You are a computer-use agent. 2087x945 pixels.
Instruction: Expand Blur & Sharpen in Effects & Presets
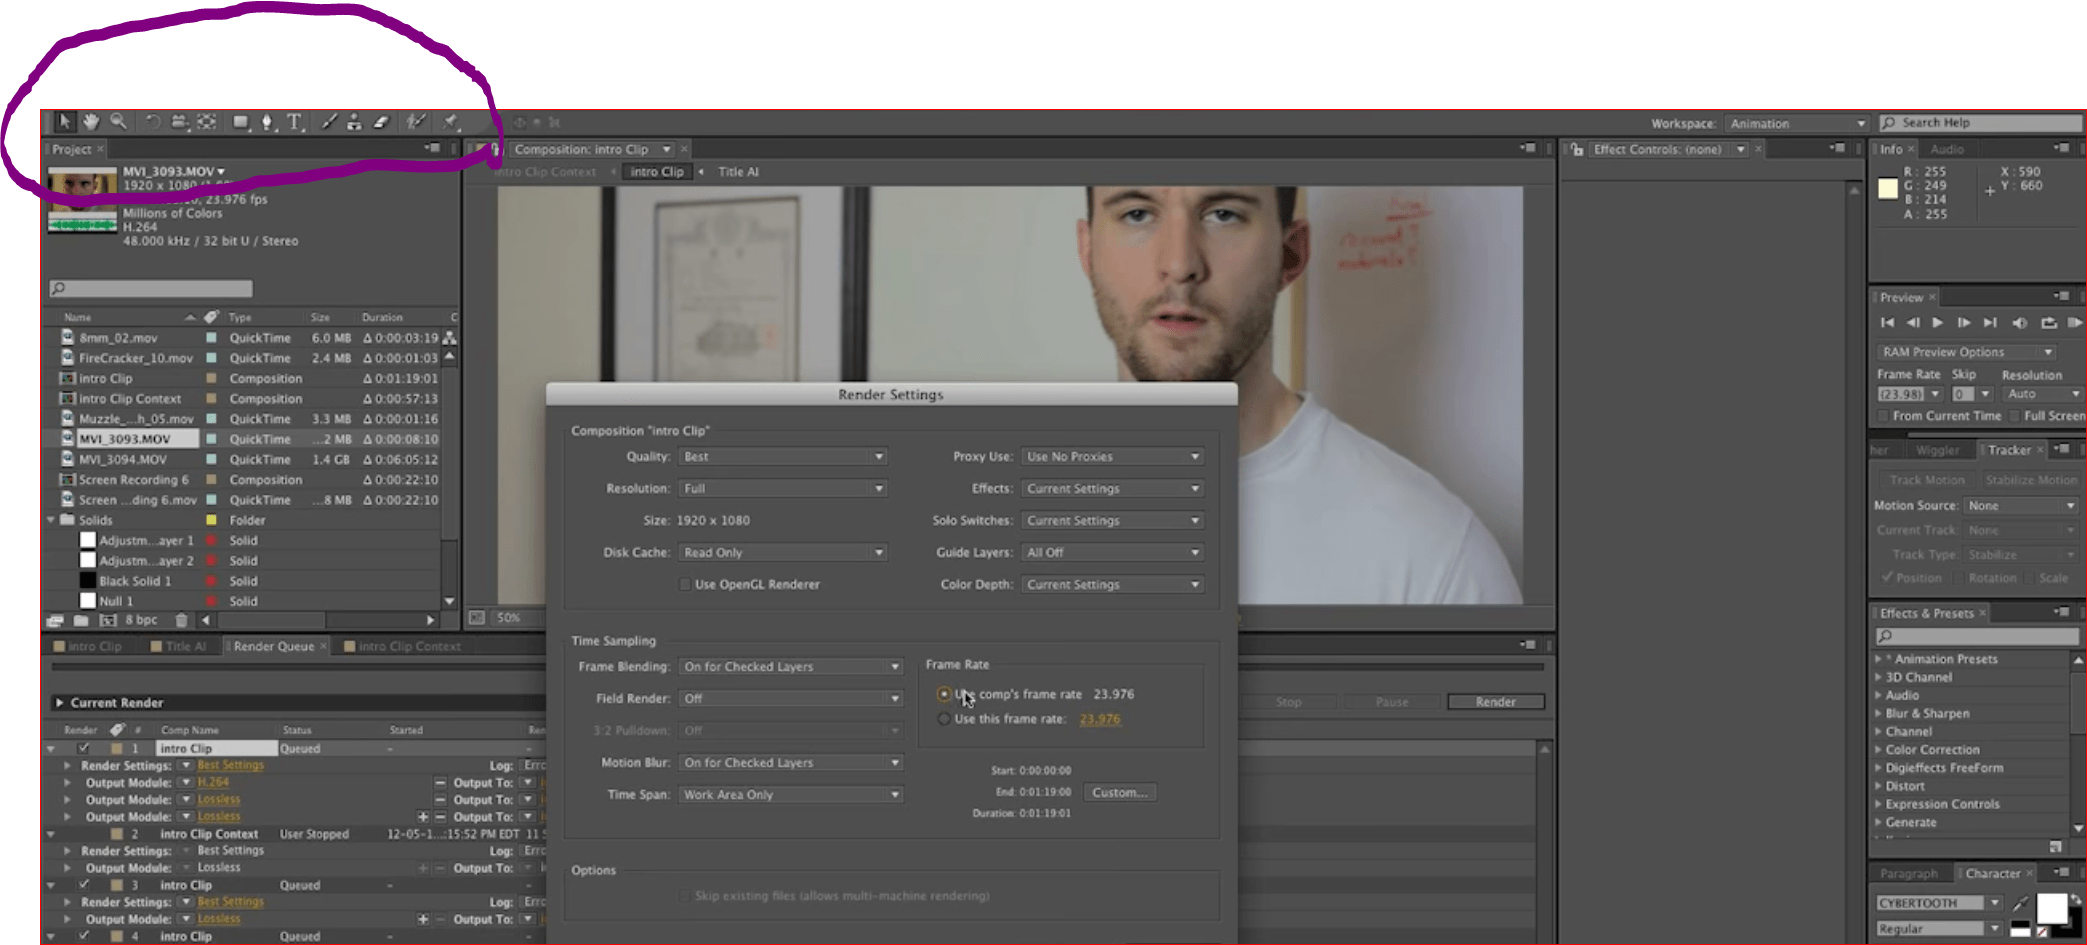pos(1879,713)
